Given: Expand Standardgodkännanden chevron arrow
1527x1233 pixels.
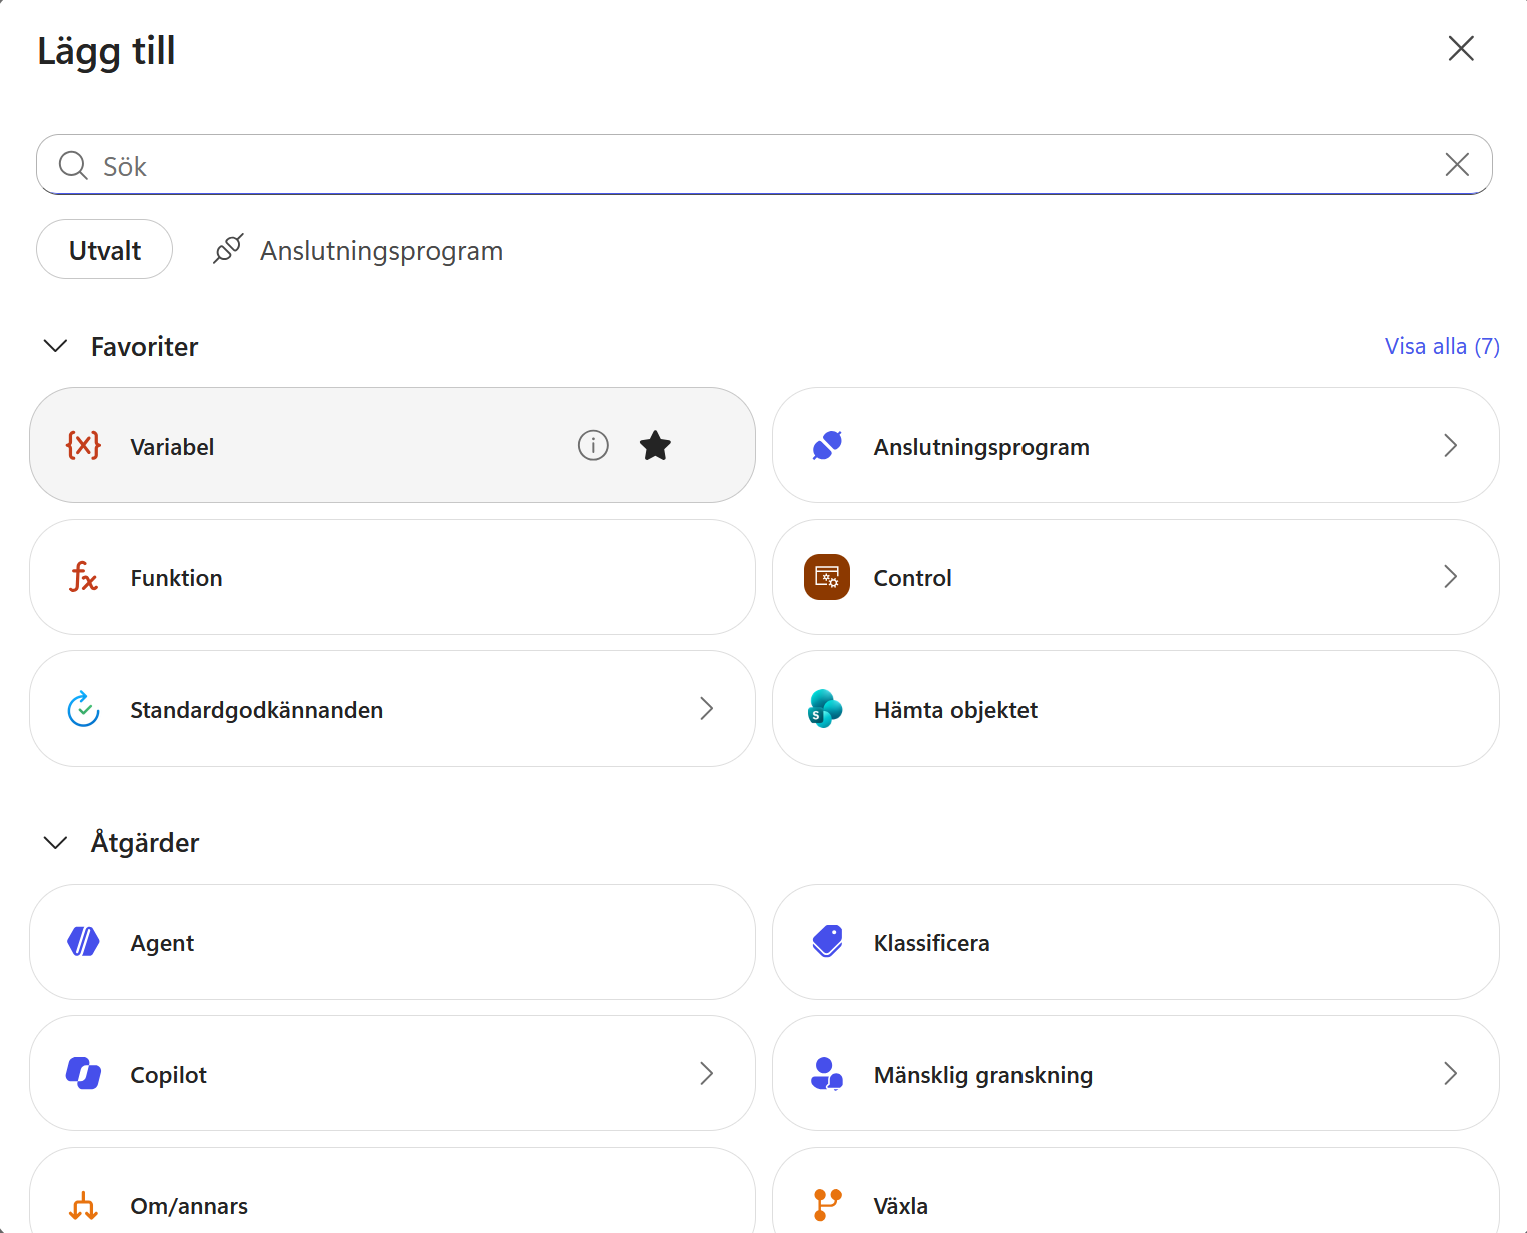Looking at the screenshot, I should [x=706, y=709].
